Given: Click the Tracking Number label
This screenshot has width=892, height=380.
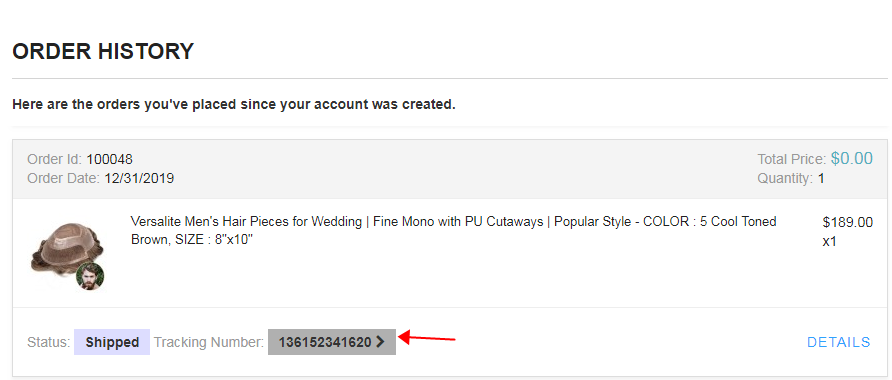Looking at the screenshot, I should [x=209, y=342].
